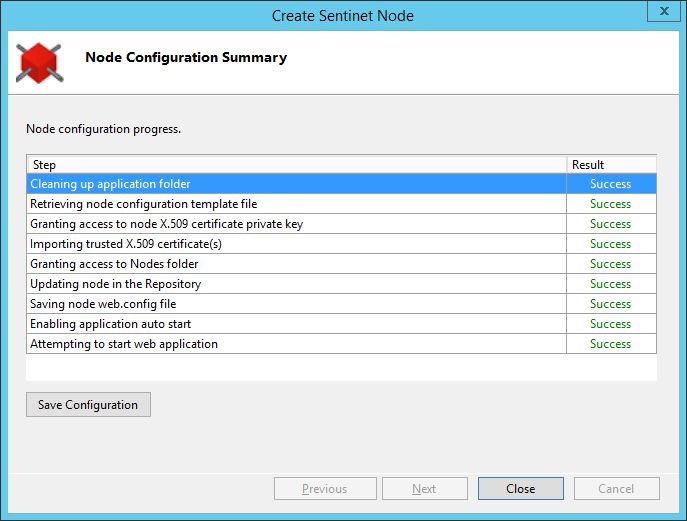
Task: Click the 'Create Sentinet Node' title bar text
Action: pos(343,16)
